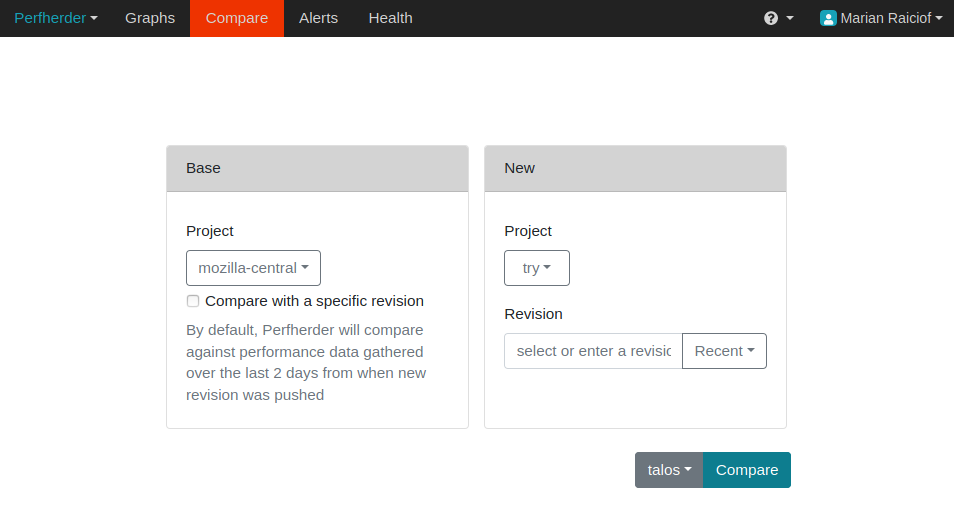Open the Recent revisions dropdown
The width and height of the screenshot is (954, 523).
pyautogui.click(x=724, y=351)
